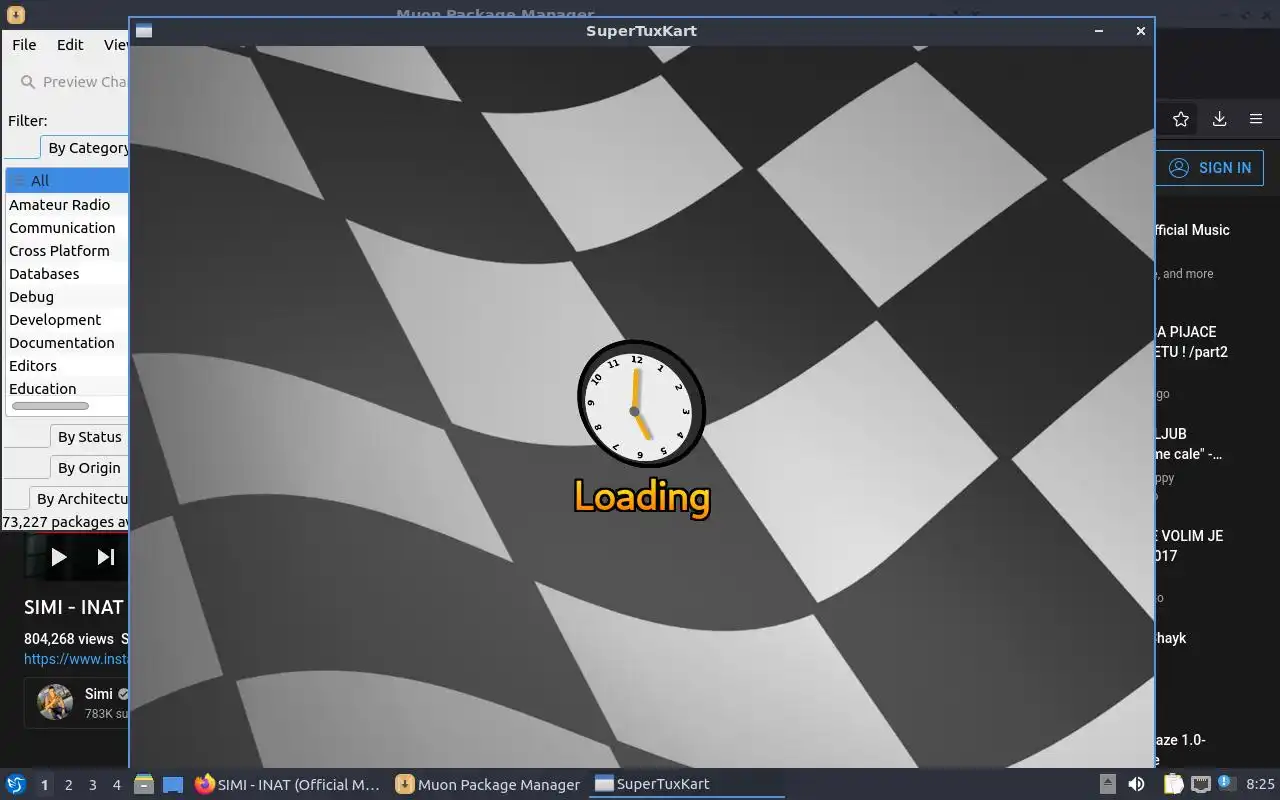
Task: Switch to Firefox SIMI - INAT taskbar entry
Action: click(x=288, y=785)
